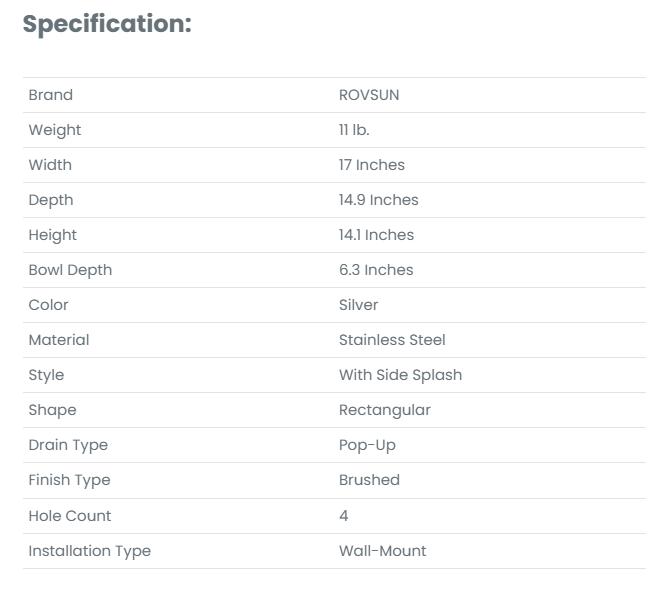Viewport: 663px width, 594px height.
Task: Click the Bowl Depth row label
Action: click(70, 270)
